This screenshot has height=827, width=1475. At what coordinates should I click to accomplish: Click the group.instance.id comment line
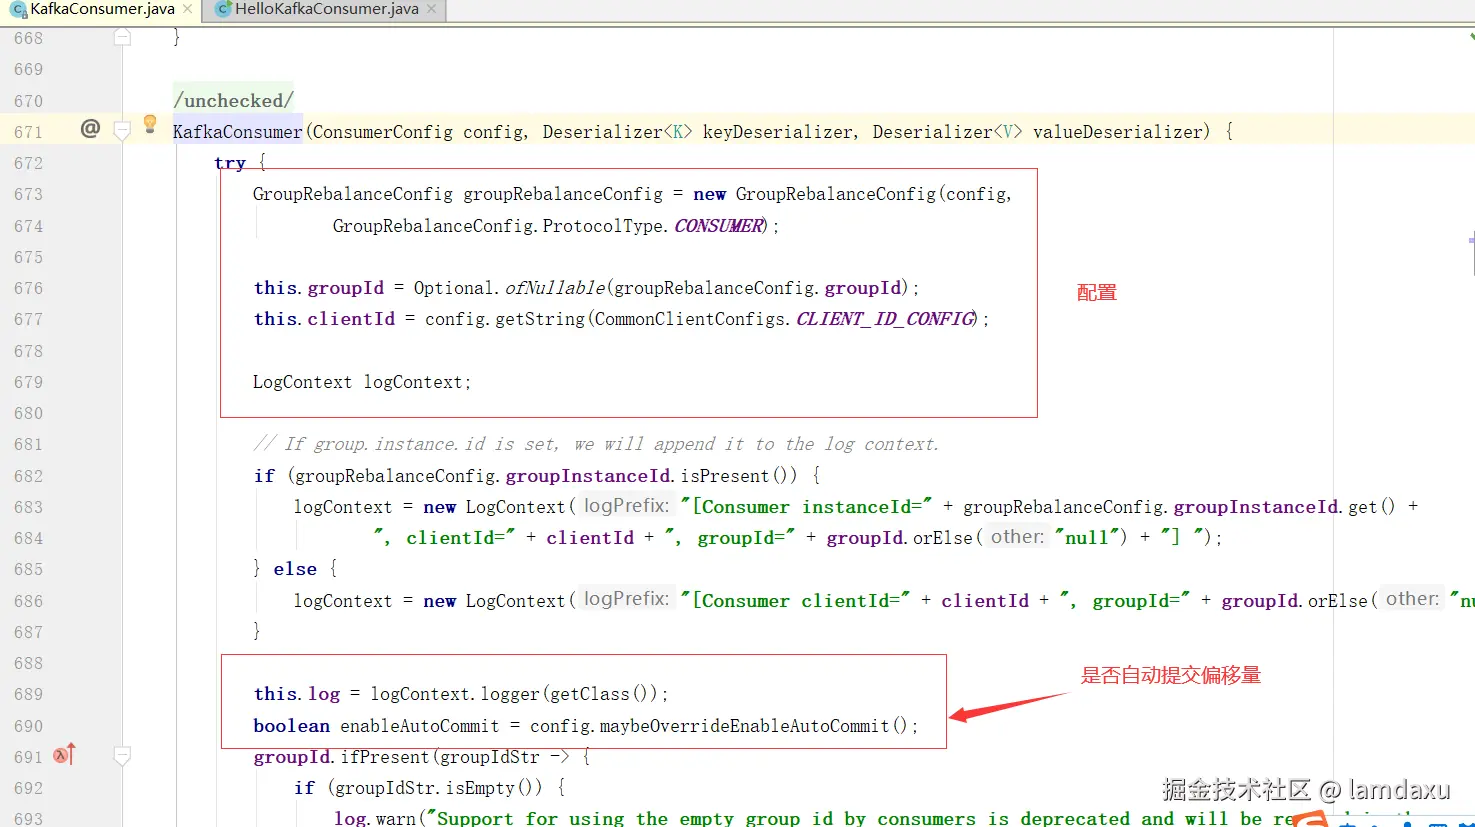click(596, 444)
